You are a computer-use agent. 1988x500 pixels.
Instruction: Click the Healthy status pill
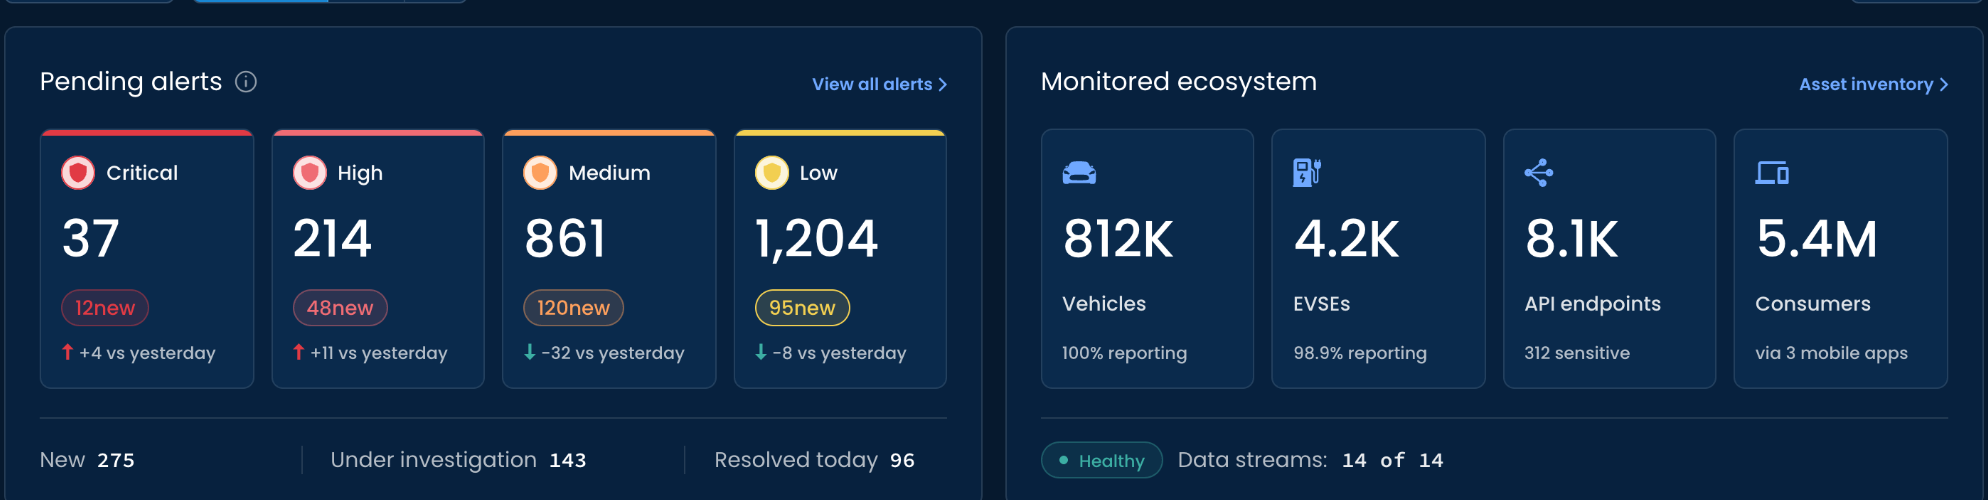pos(1102,460)
